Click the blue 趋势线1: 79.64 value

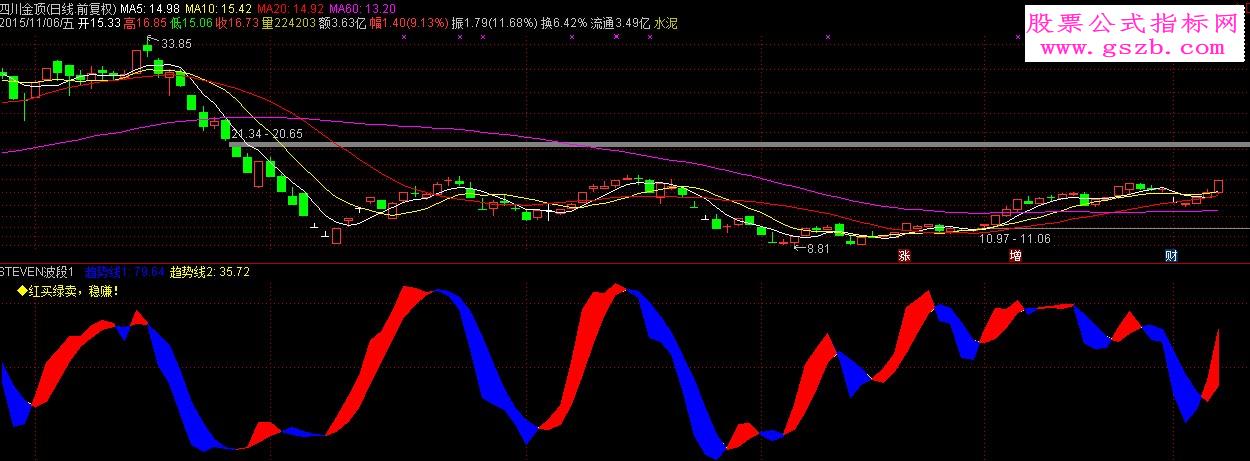click(125, 271)
